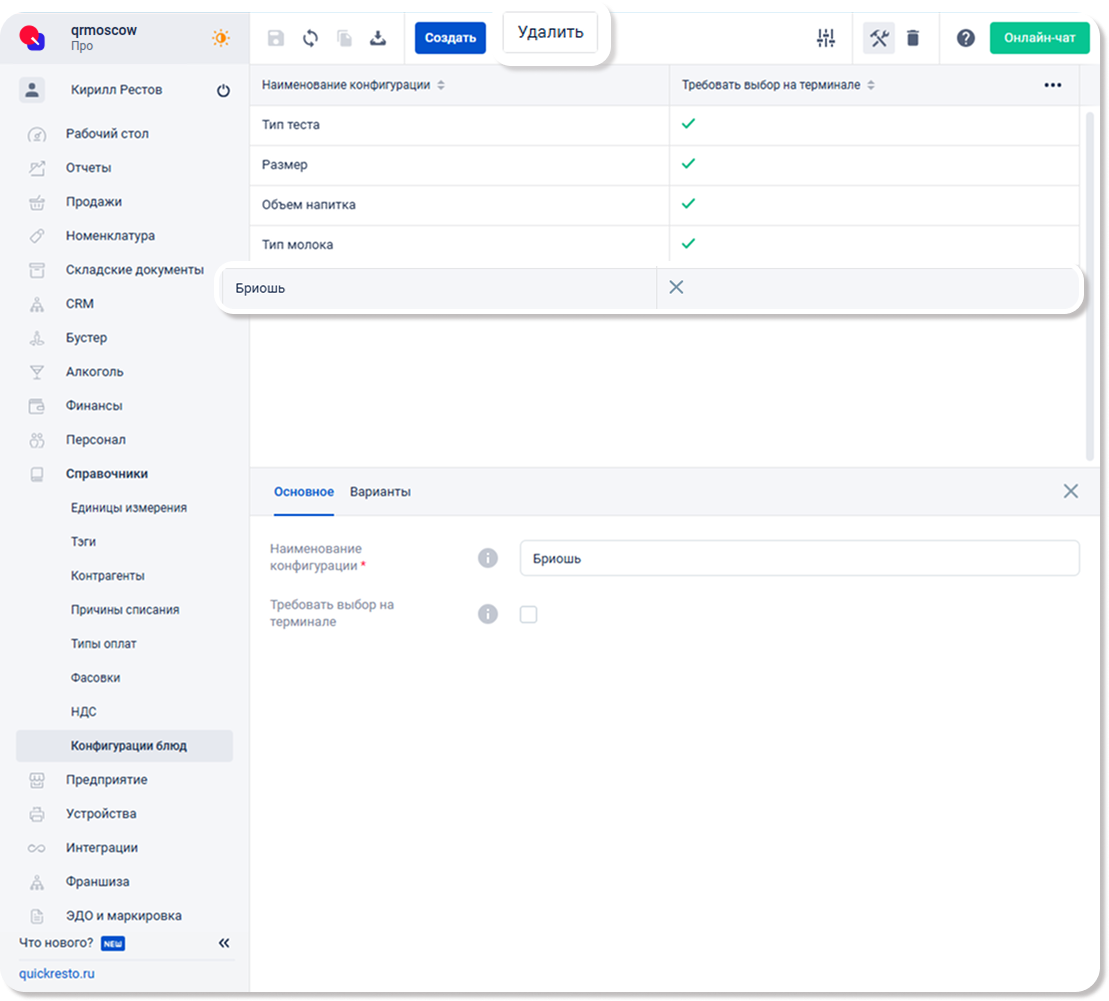The width and height of the screenshot is (1109, 1001).
Task: Refresh the list with the reload icon
Action: (310, 37)
